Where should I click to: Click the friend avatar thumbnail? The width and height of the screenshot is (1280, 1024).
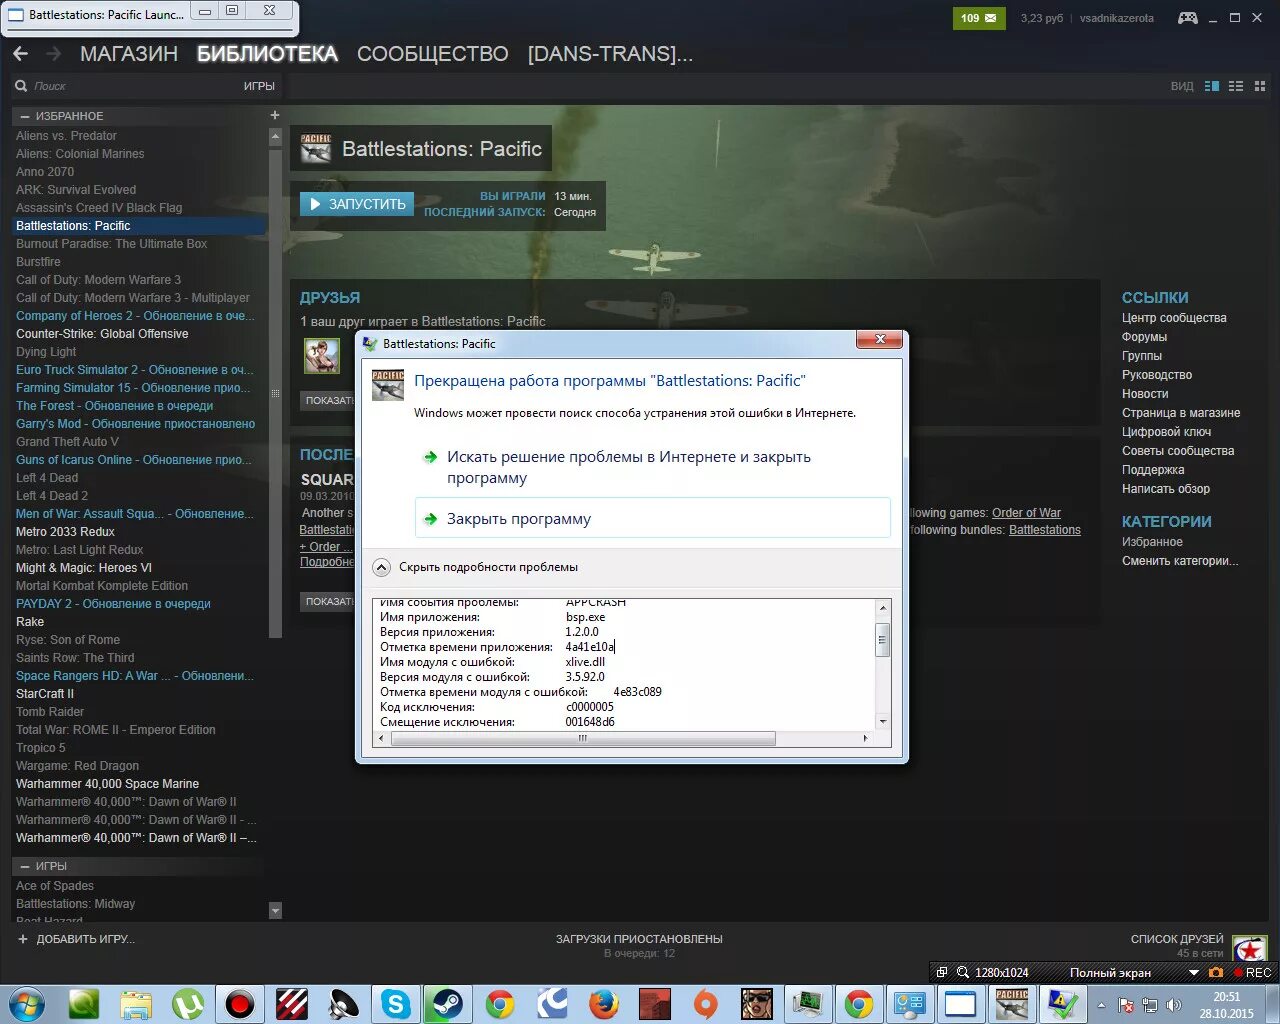point(322,356)
